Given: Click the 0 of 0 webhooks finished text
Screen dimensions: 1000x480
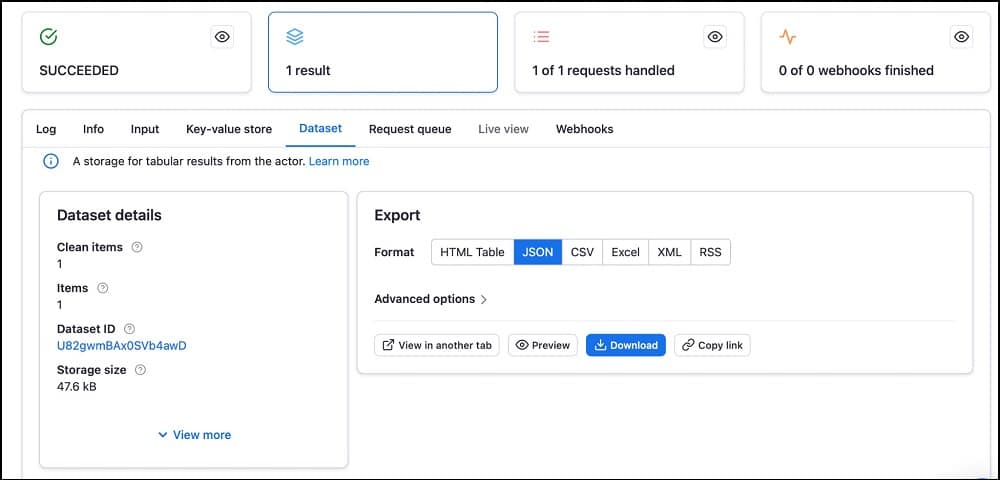Looking at the screenshot, I should tap(856, 70).
